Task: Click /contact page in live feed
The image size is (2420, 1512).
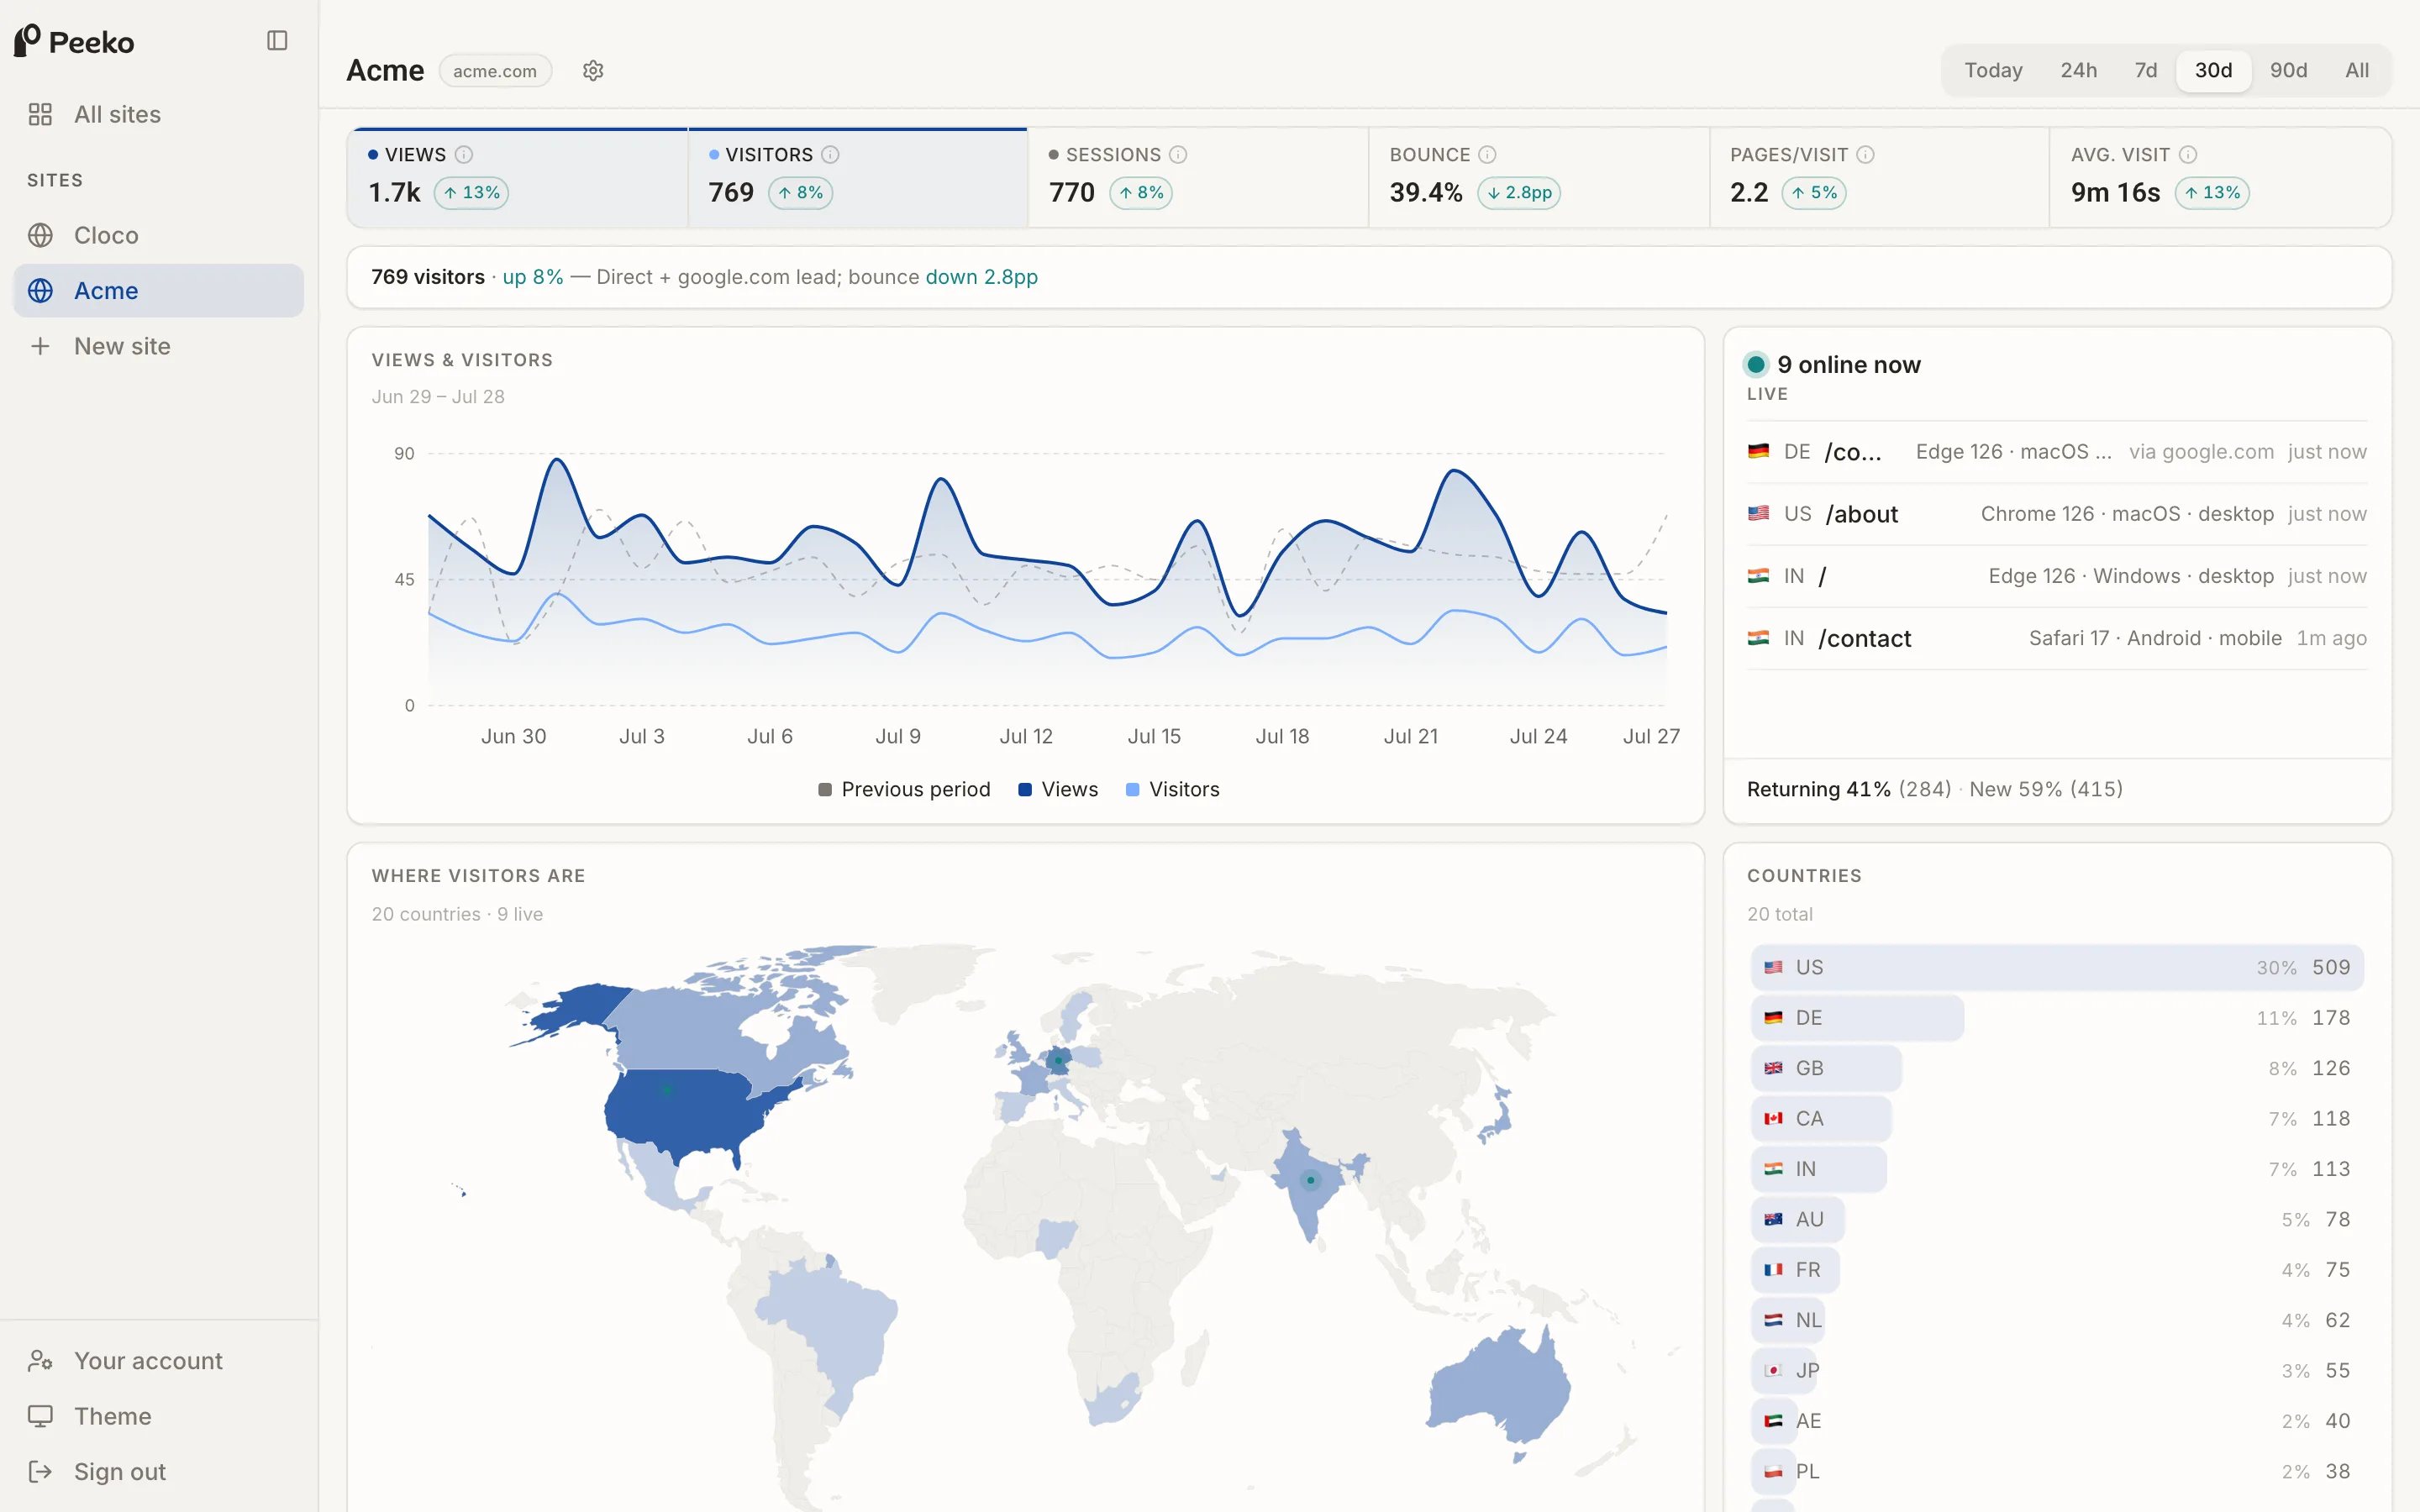Action: (x=1865, y=638)
